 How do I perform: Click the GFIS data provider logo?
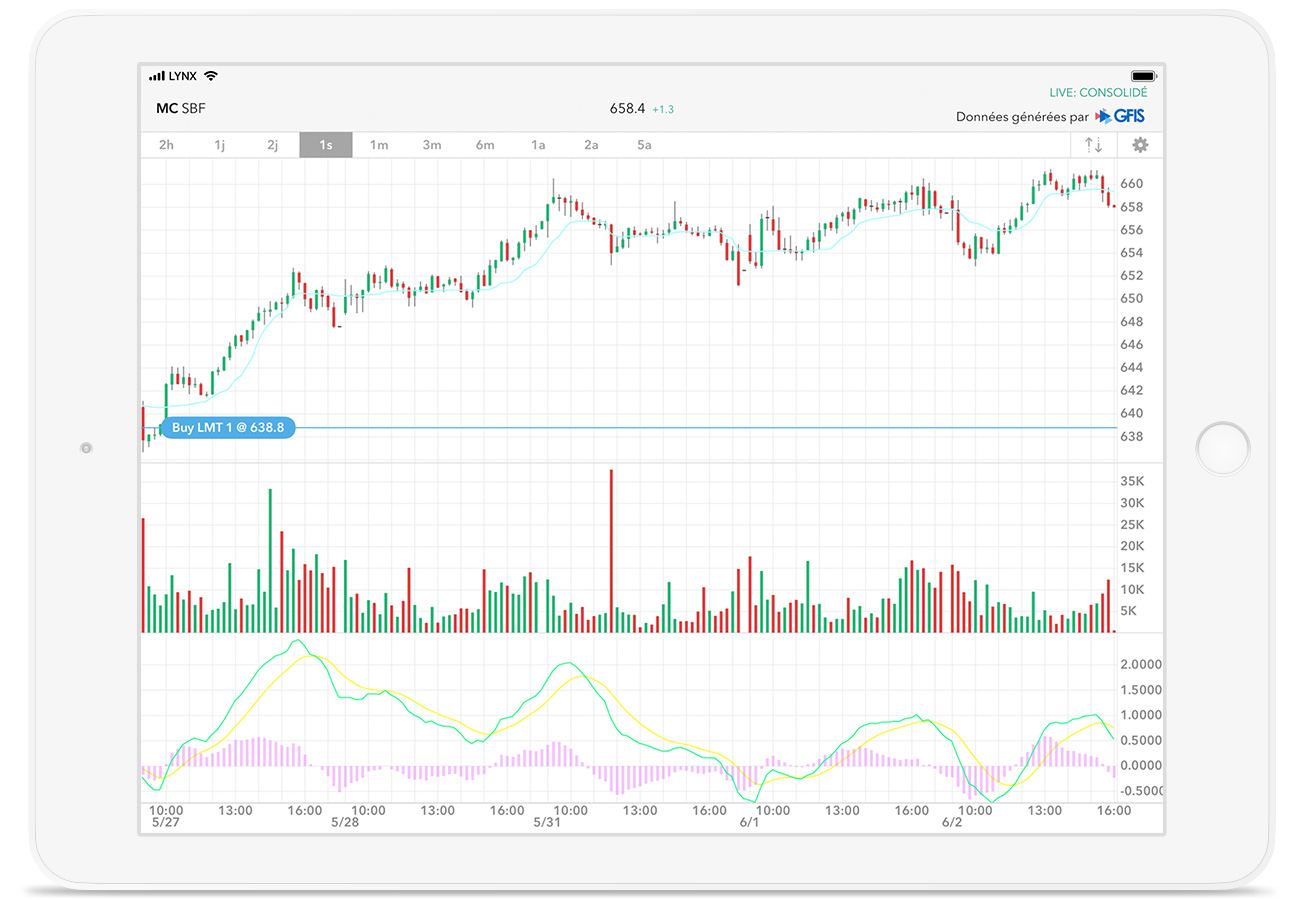1120,116
